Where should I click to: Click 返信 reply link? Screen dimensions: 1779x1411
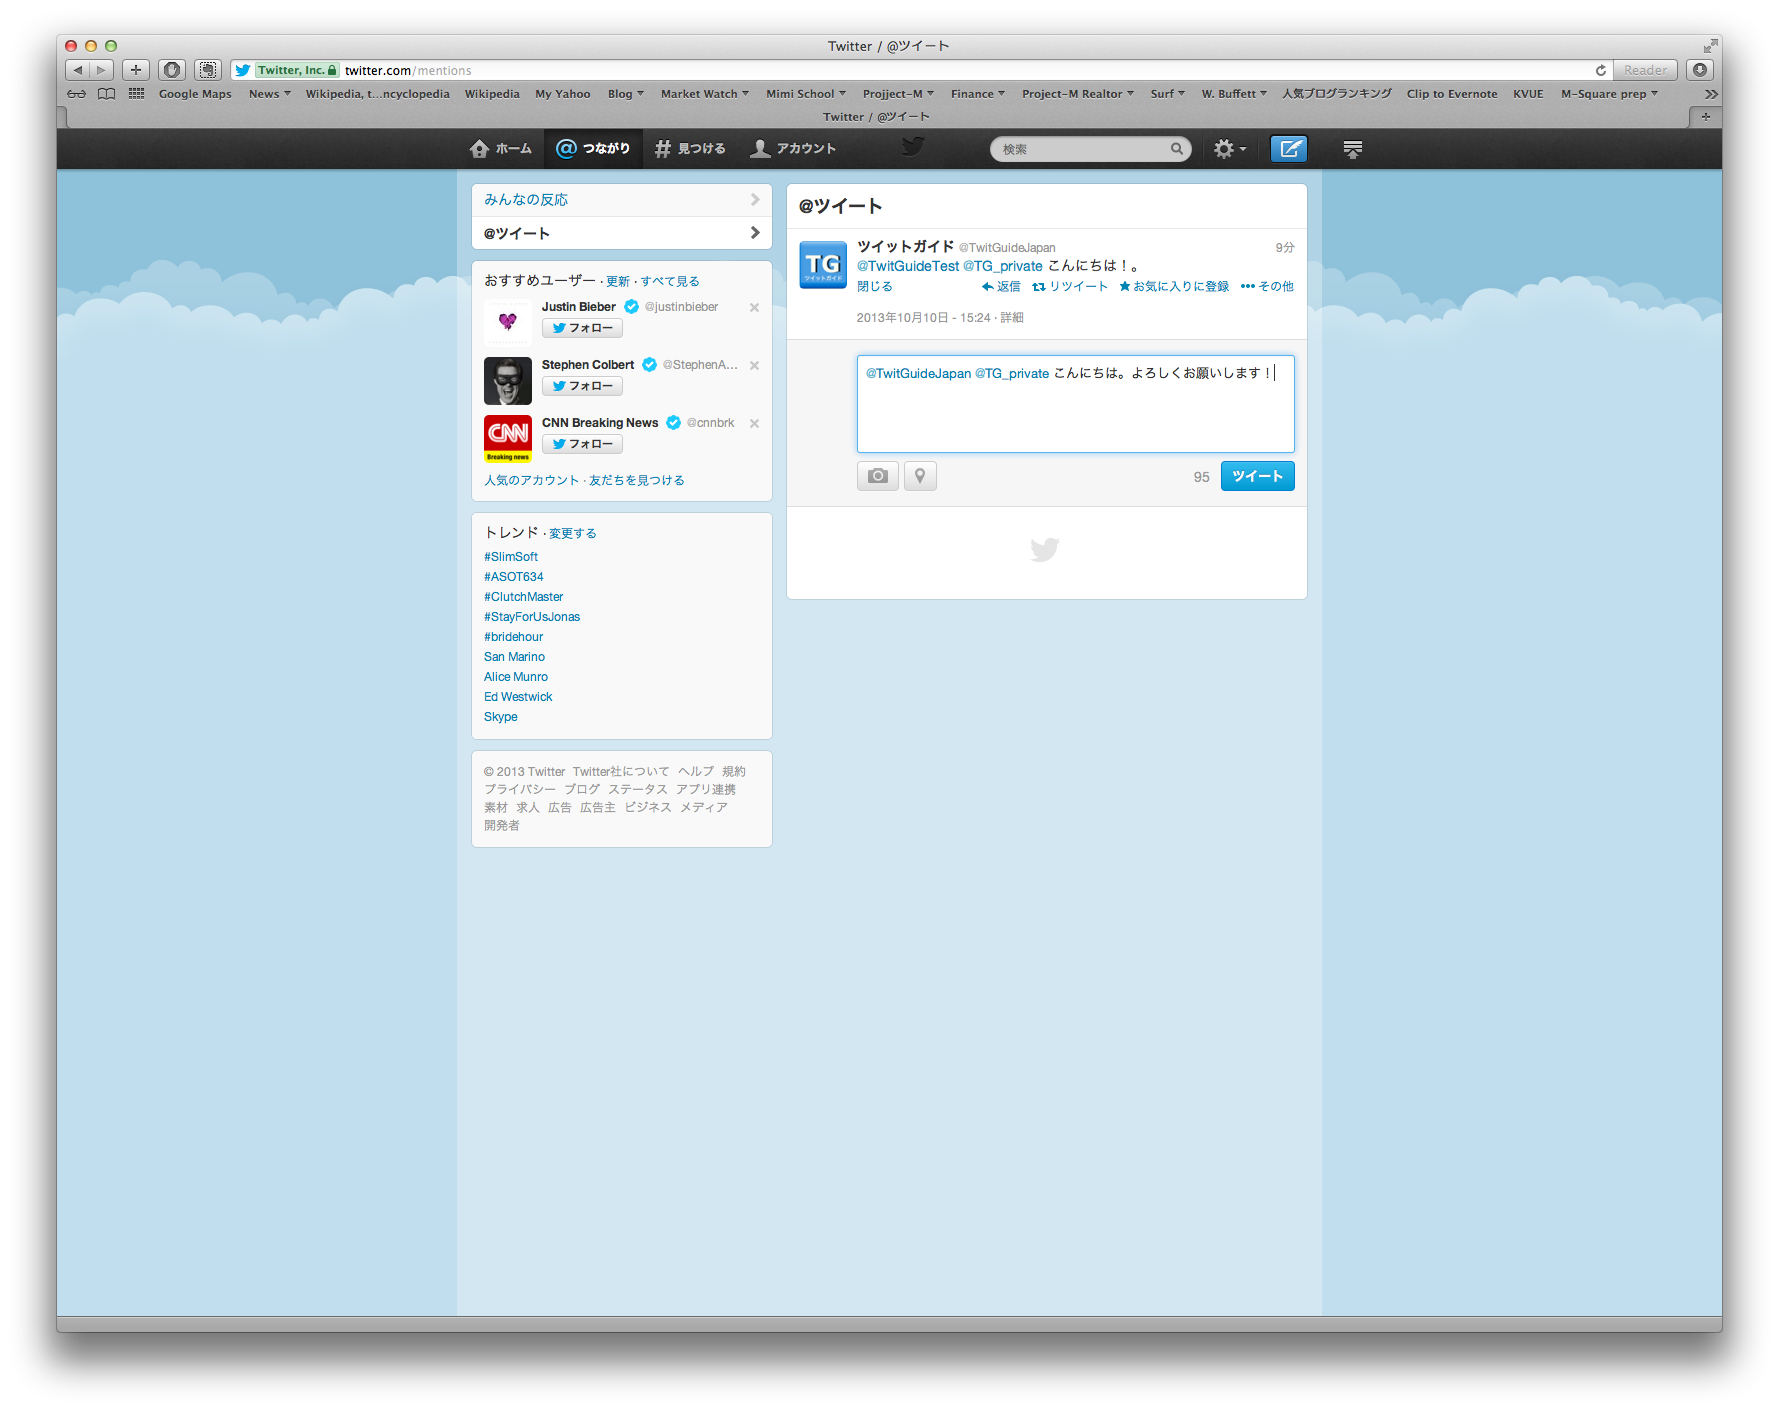tap(1001, 287)
